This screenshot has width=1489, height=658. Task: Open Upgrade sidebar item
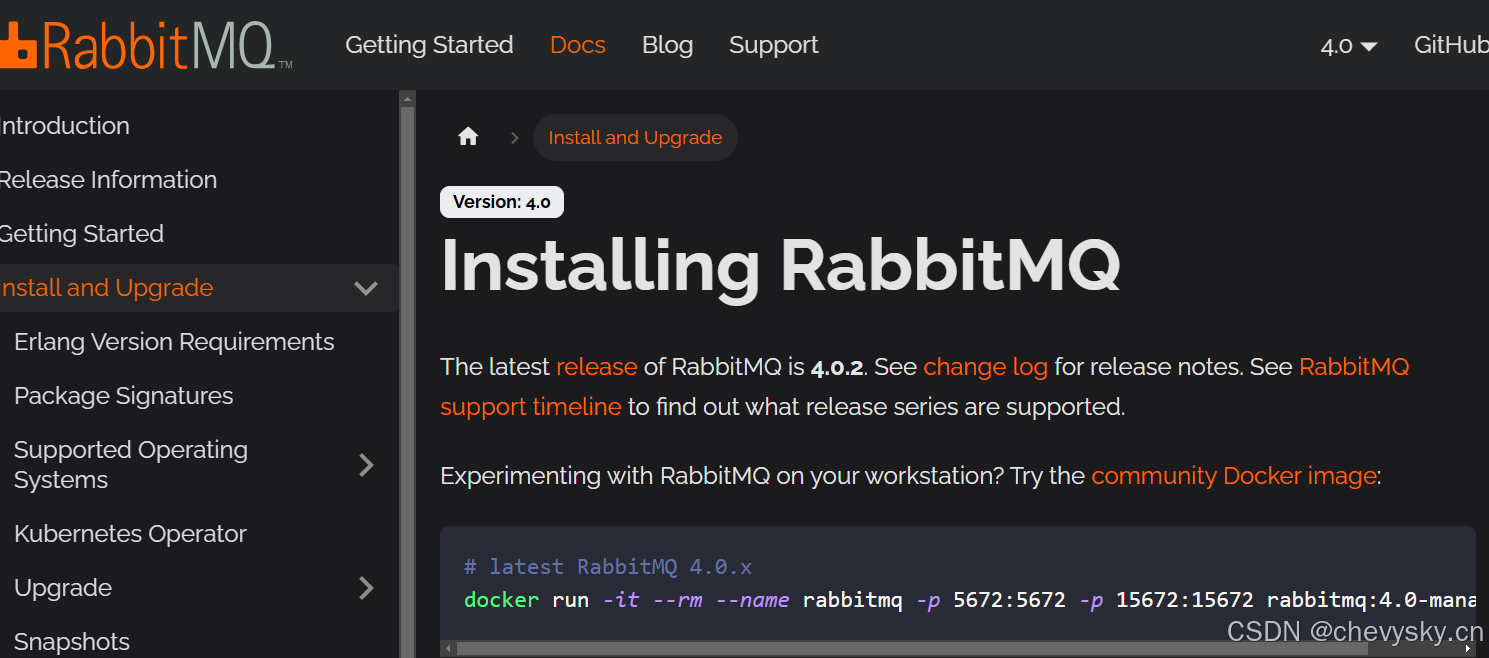coord(63,588)
